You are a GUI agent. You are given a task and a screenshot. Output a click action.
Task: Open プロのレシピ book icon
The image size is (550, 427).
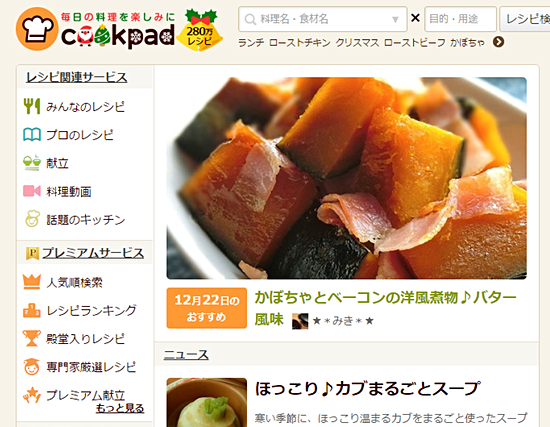(x=32, y=135)
